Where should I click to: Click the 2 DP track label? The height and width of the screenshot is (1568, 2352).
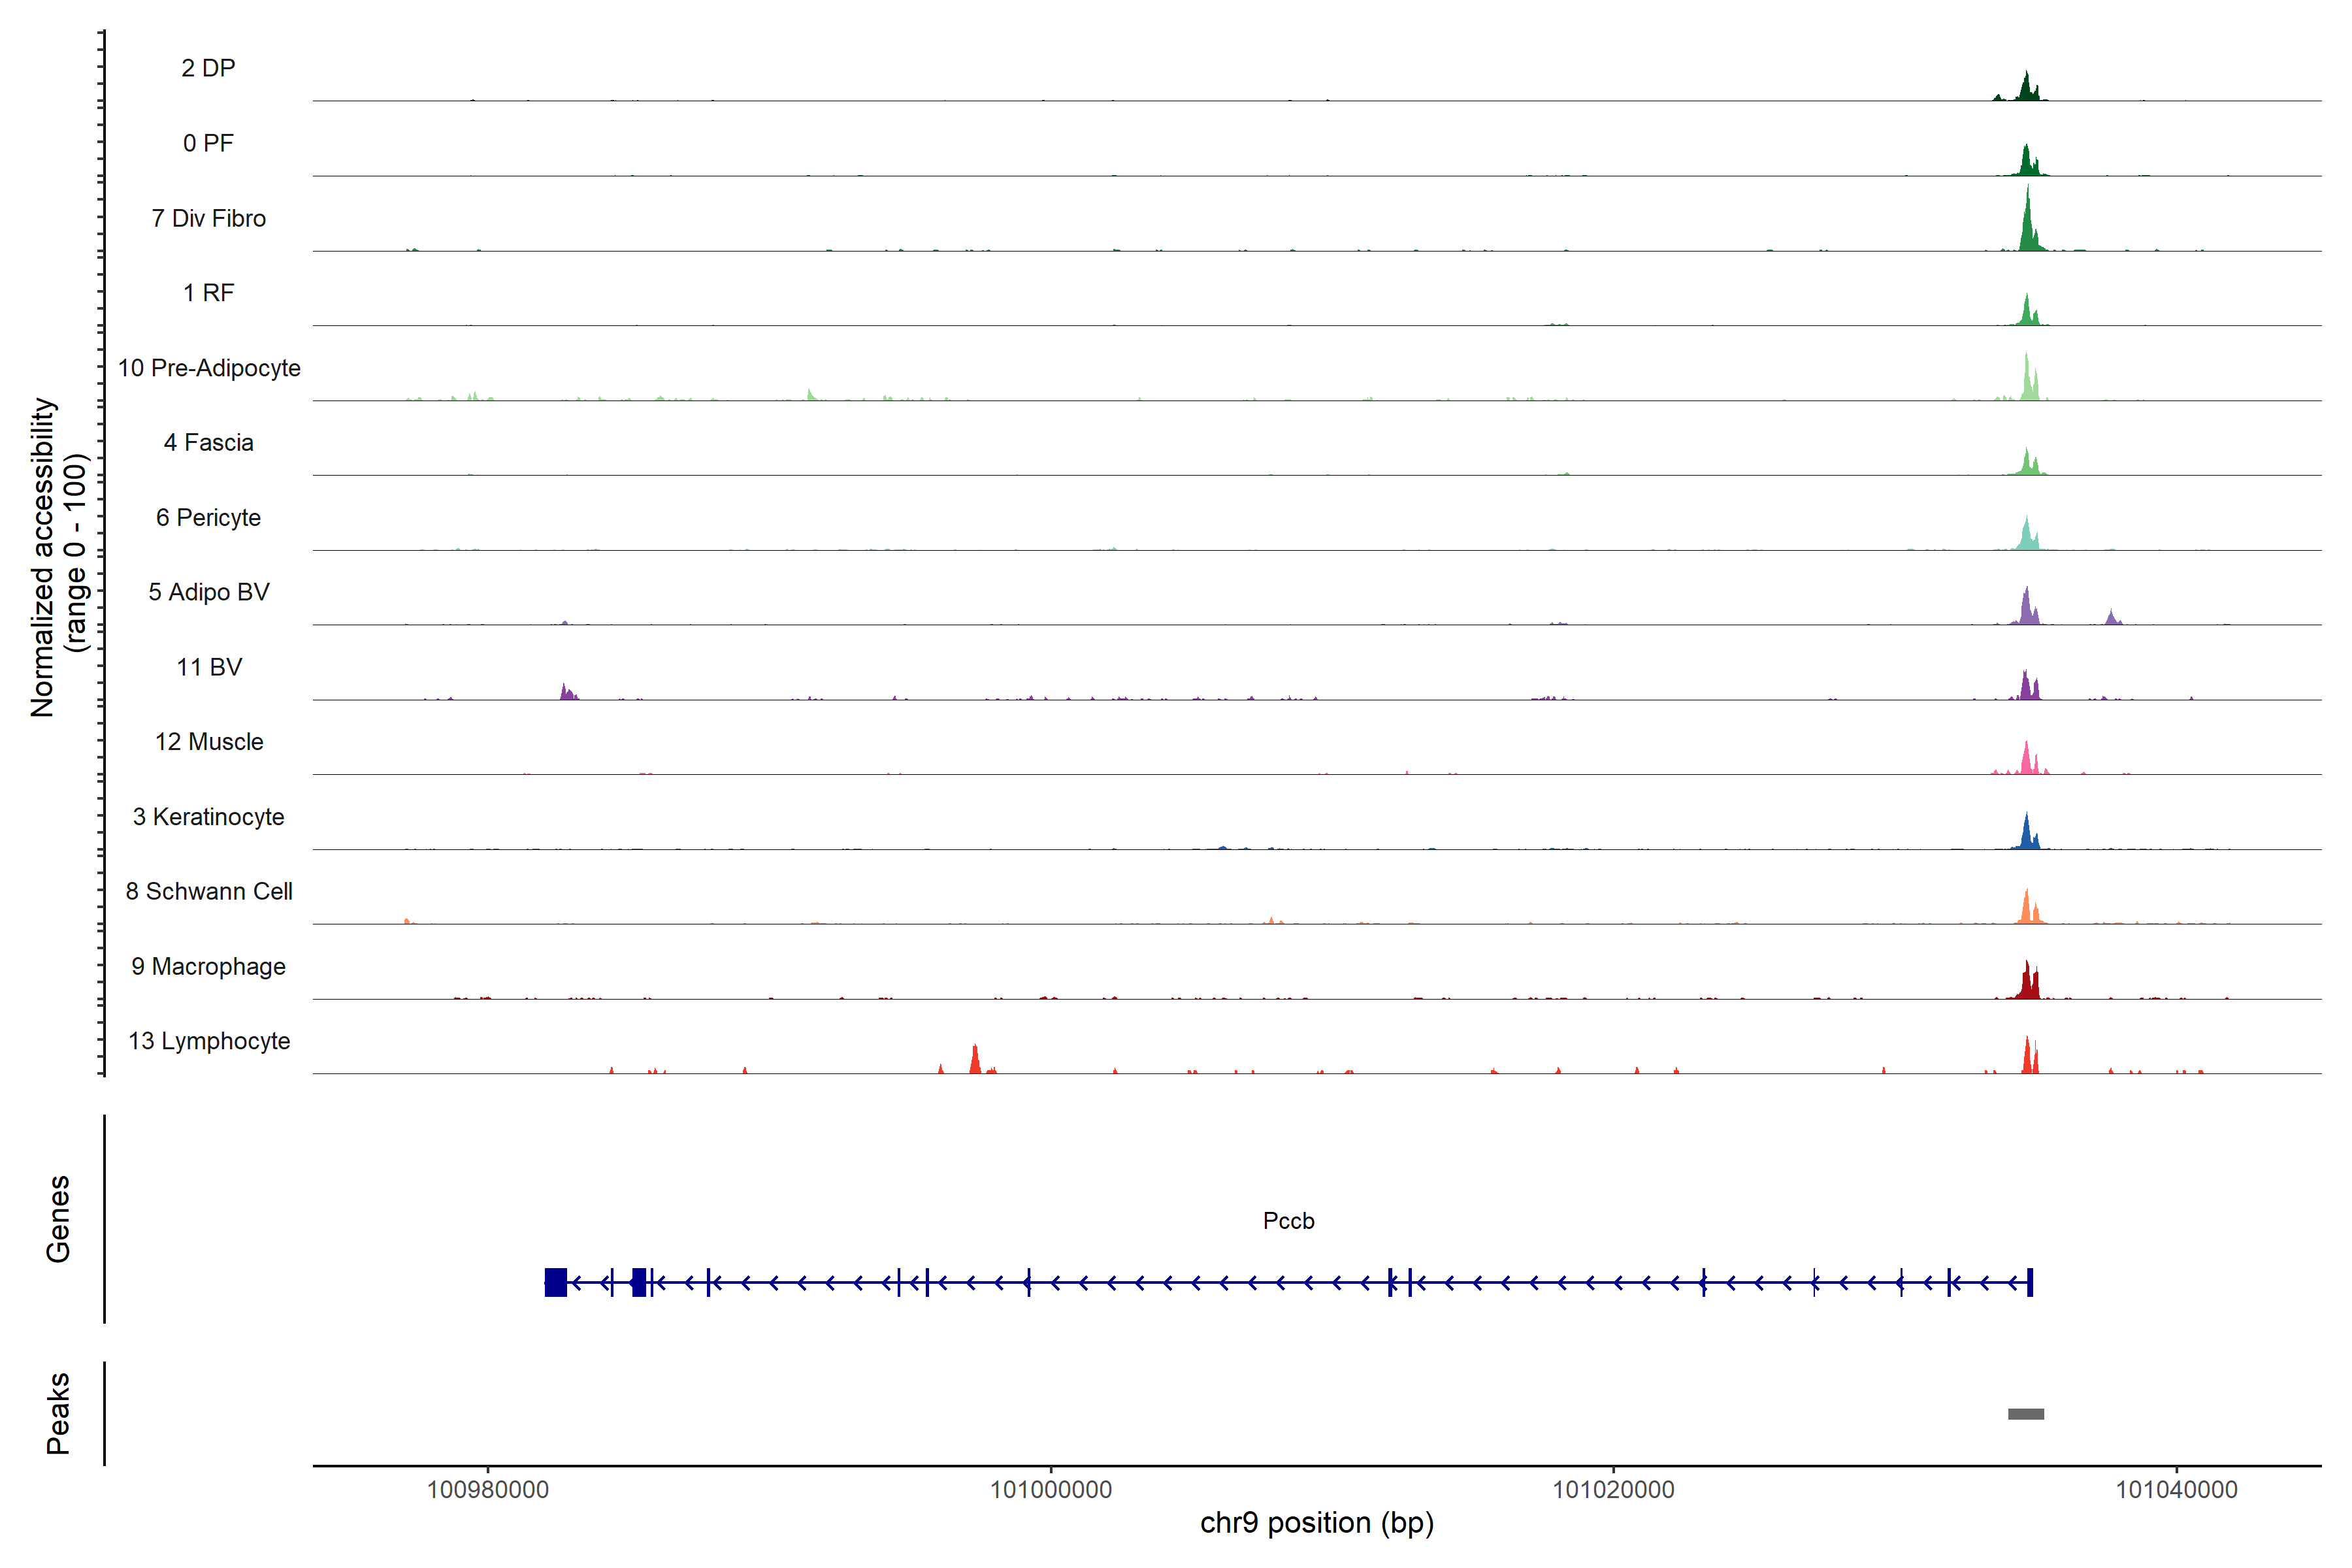208,68
